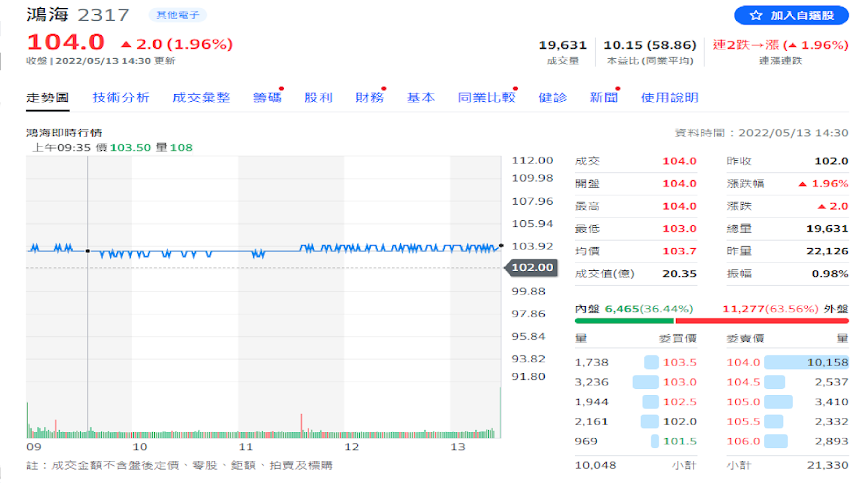Click the 10.15 (58.86) 本益比 value
The image size is (859, 483).
(x=650, y=45)
